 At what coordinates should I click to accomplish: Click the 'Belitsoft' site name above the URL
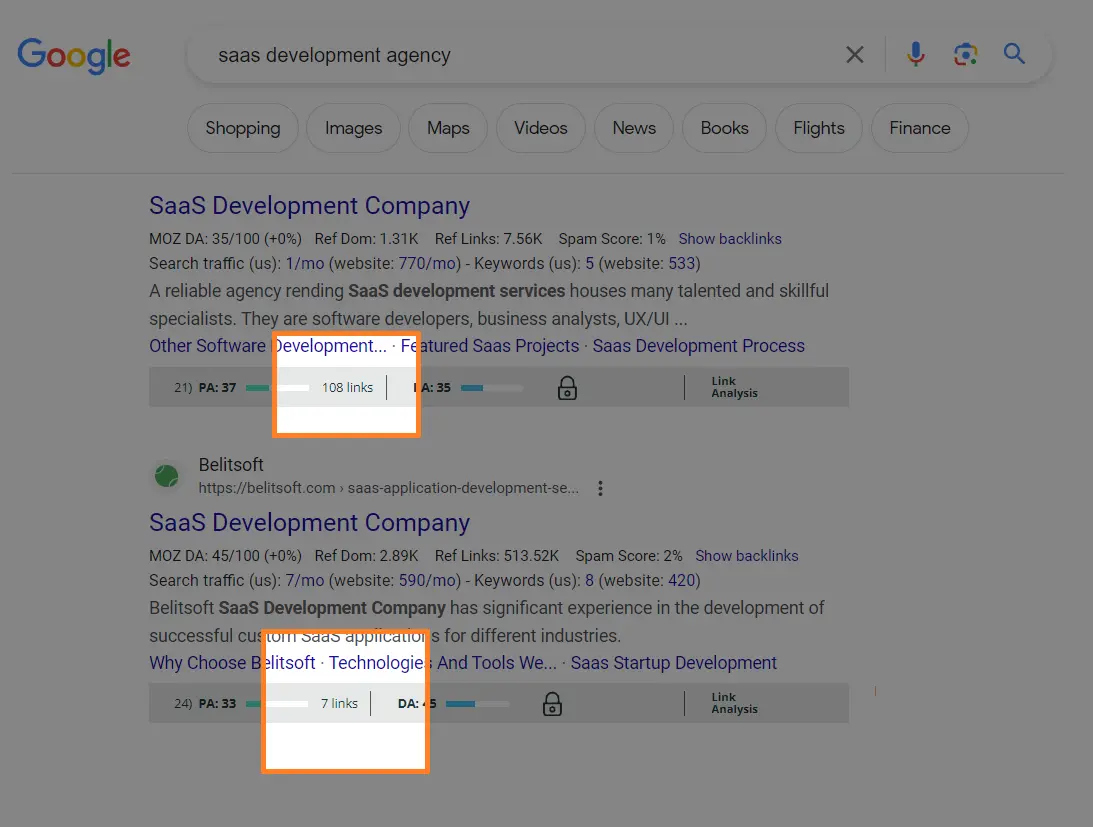[x=231, y=464]
